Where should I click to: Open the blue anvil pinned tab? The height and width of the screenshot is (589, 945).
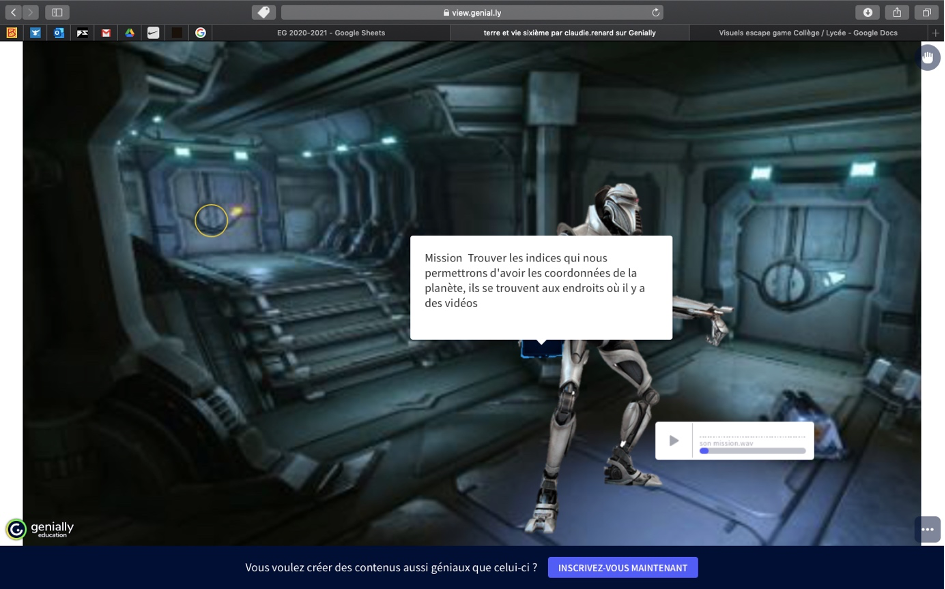point(36,33)
